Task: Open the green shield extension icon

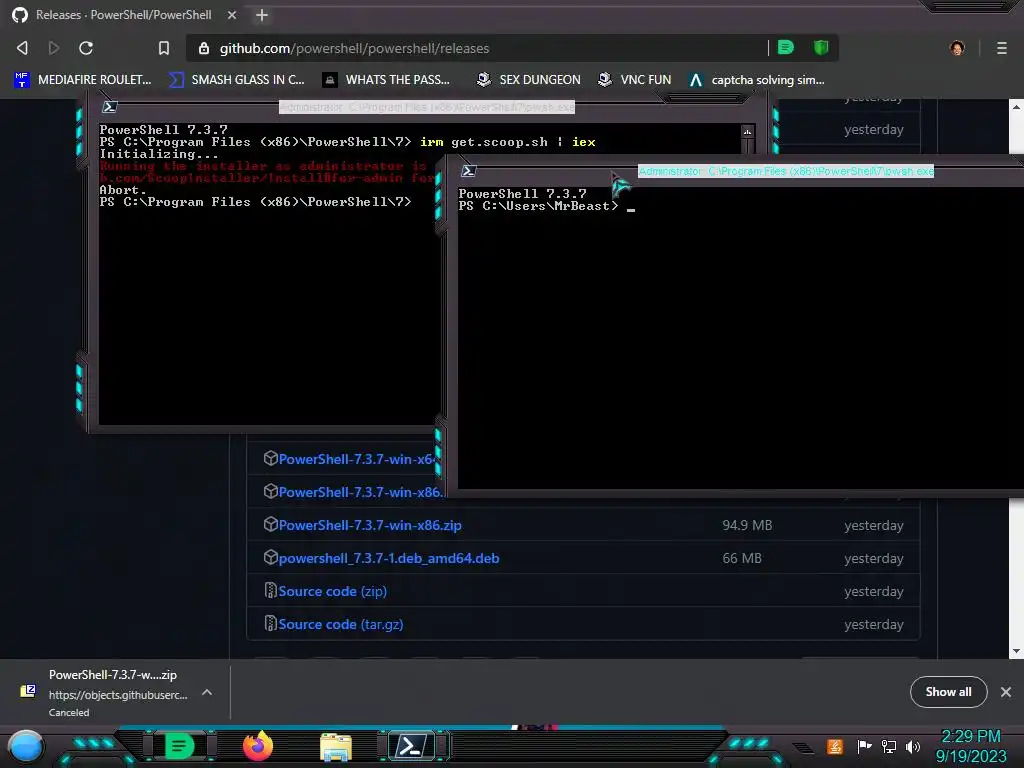Action: [x=821, y=48]
